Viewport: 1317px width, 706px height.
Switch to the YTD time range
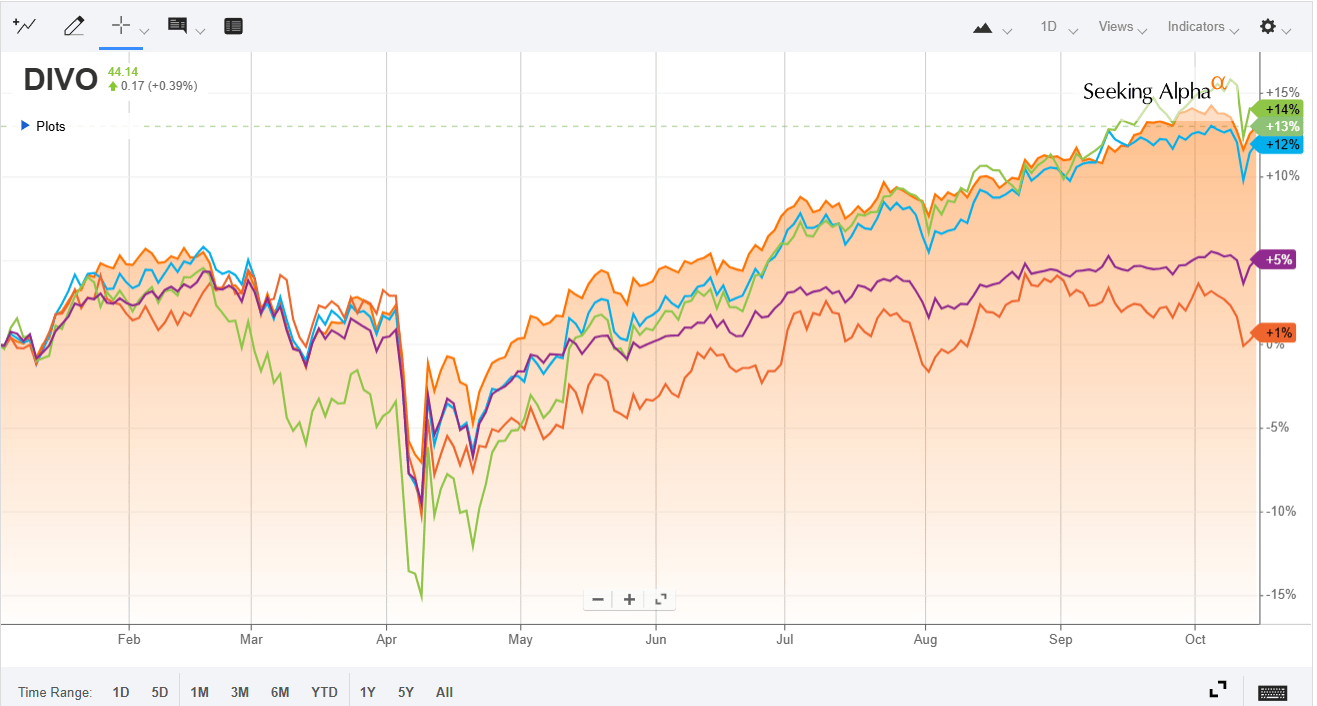(324, 691)
